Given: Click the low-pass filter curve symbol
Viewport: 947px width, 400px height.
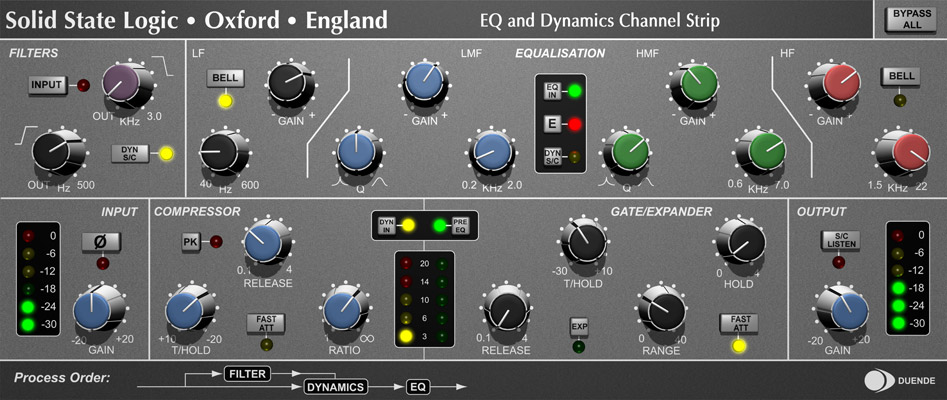Looking at the screenshot, I should click(162, 66).
